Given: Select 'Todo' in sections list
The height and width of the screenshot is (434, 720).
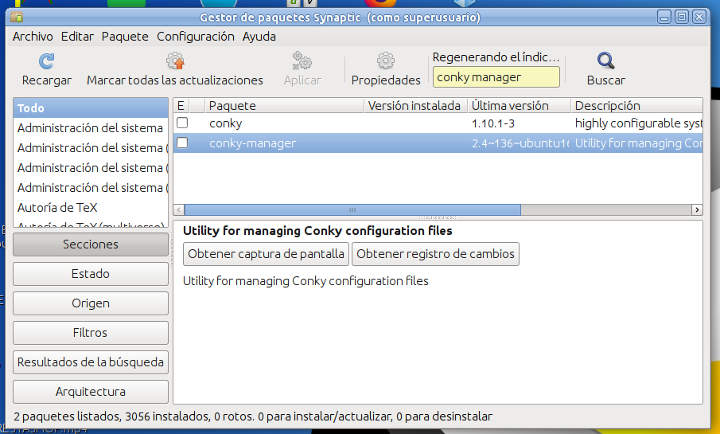Looking at the screenshot, I should 91,108.
